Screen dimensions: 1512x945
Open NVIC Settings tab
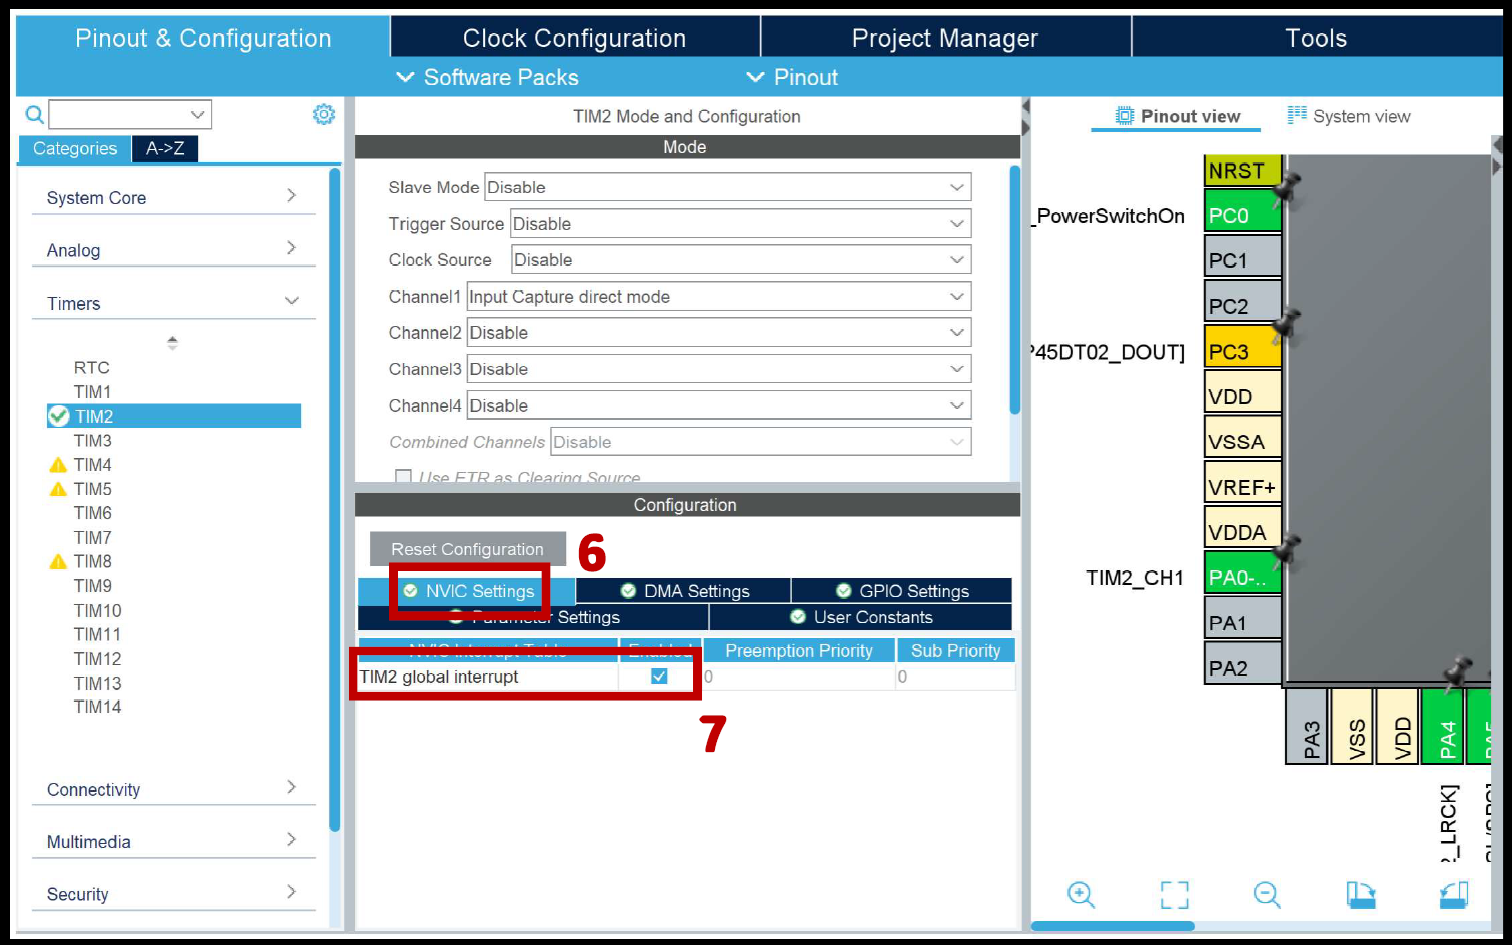468,591
